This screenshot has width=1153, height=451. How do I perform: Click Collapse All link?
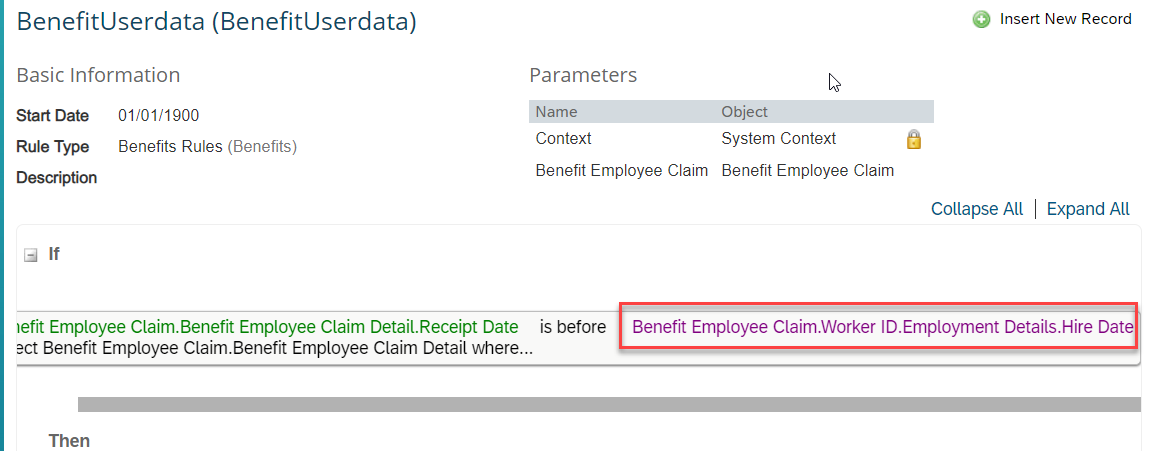tap(977, 209)
